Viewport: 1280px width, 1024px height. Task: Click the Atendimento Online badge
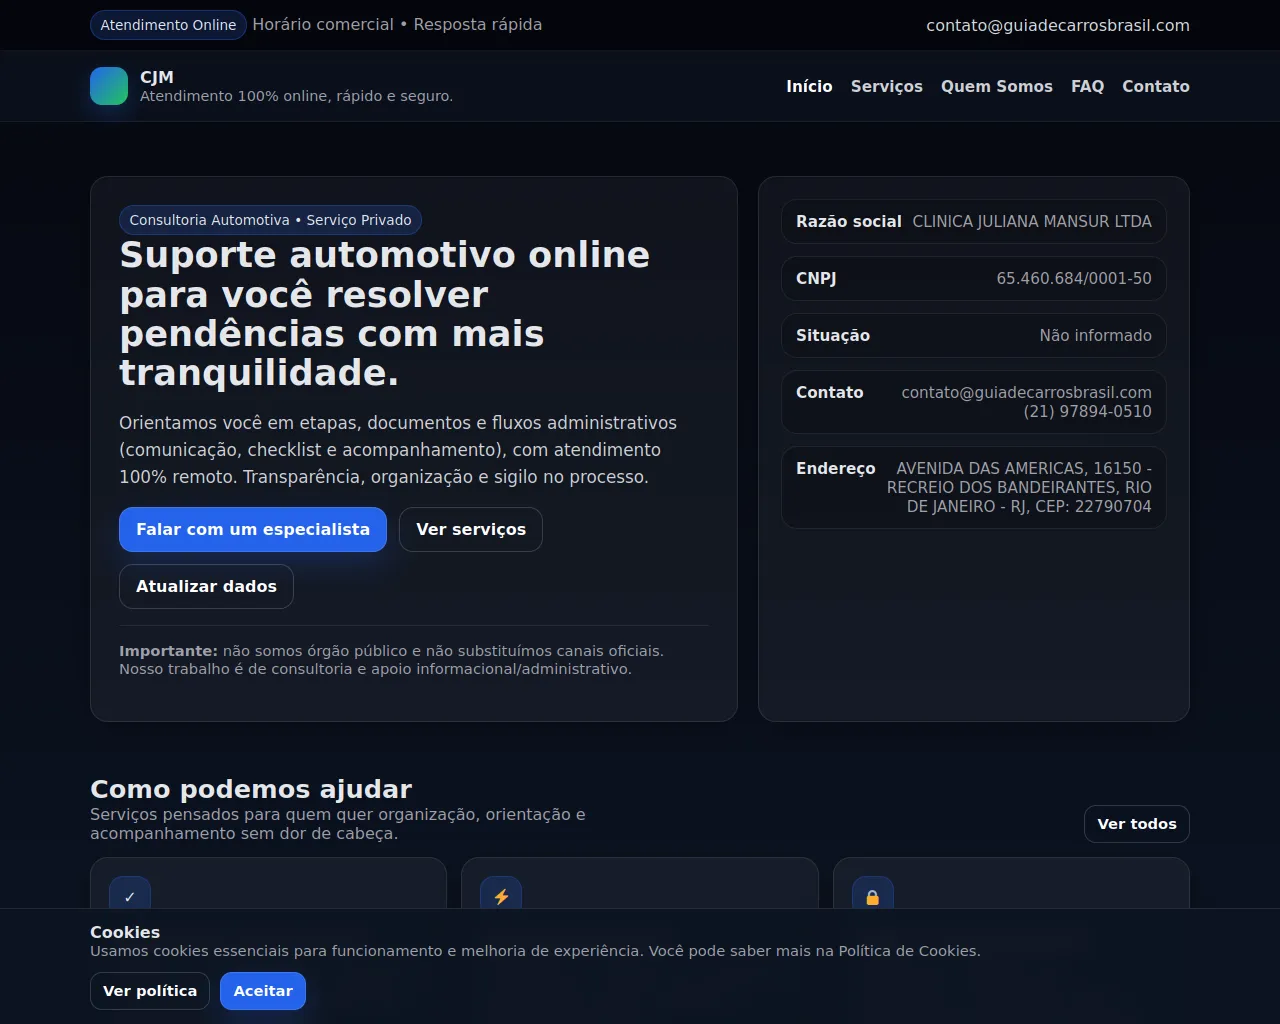coord(168,25)
